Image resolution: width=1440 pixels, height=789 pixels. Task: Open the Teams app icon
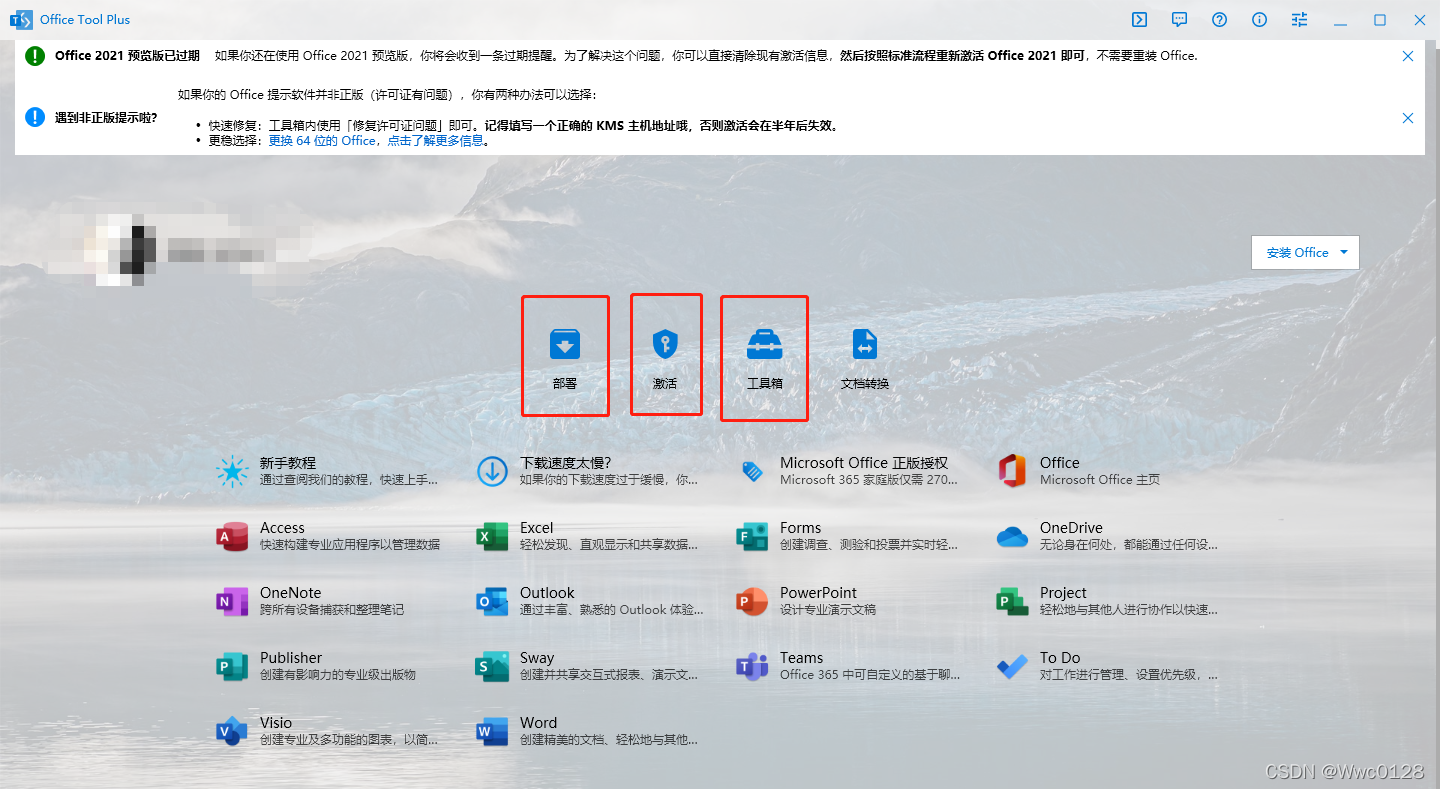click(x=752, y=666)
